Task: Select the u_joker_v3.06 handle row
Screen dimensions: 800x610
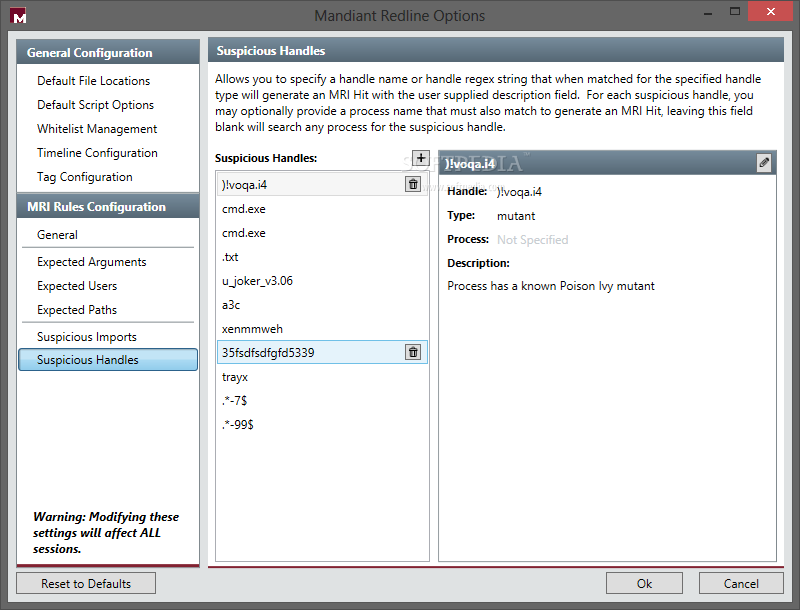Action: (322, 281)
